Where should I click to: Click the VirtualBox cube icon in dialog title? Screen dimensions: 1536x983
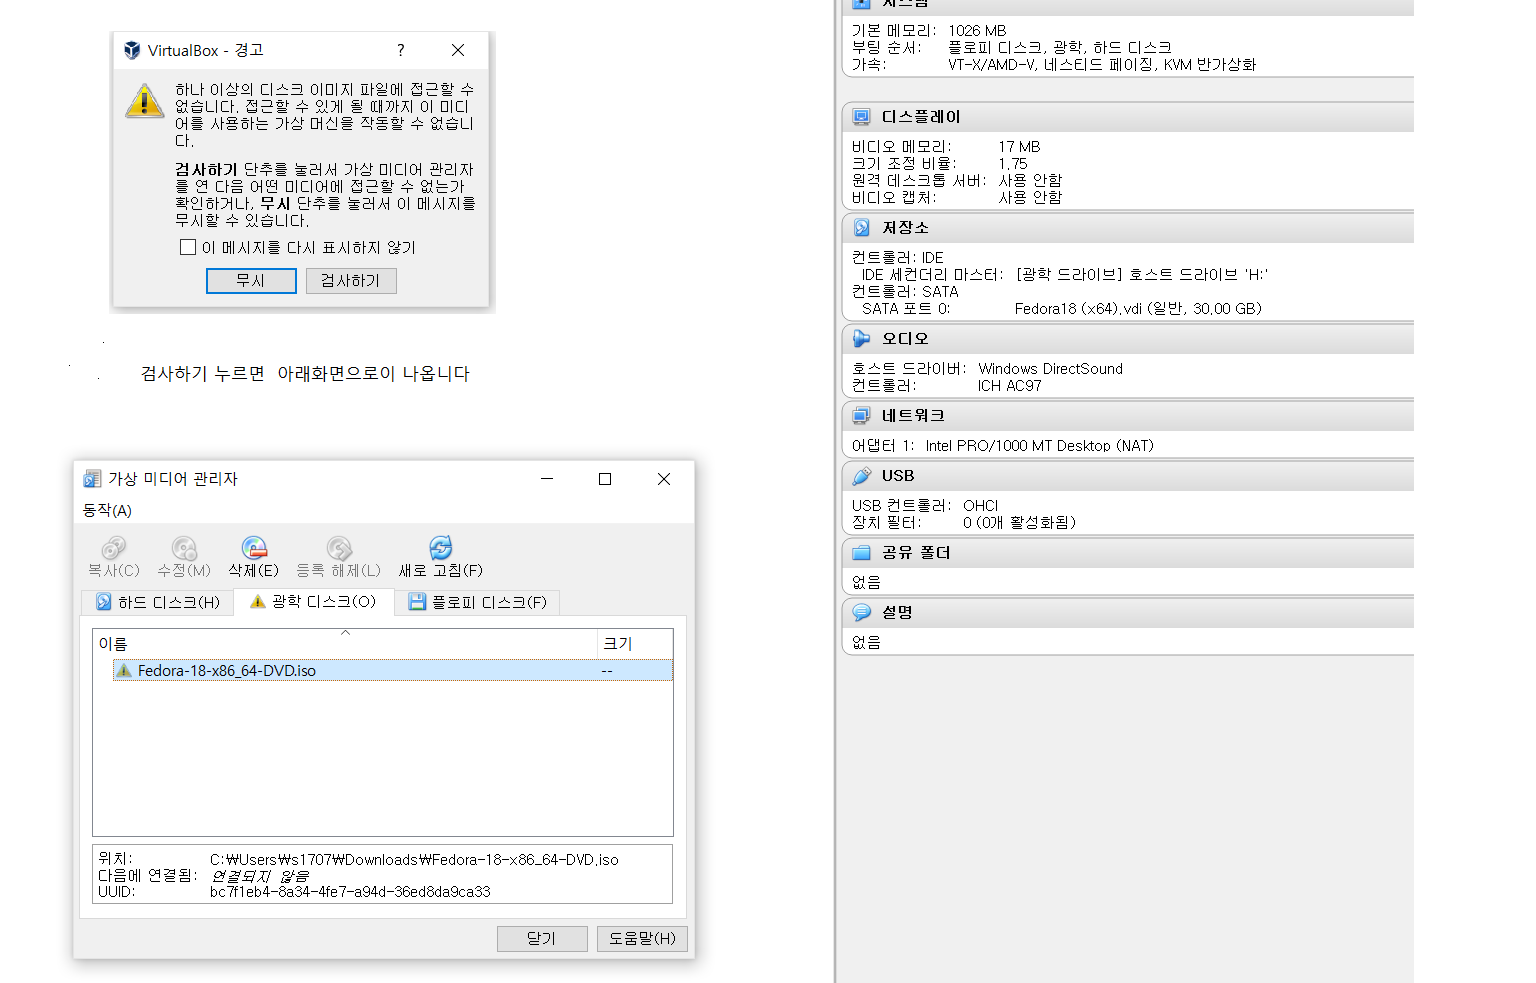coord(132,50)
